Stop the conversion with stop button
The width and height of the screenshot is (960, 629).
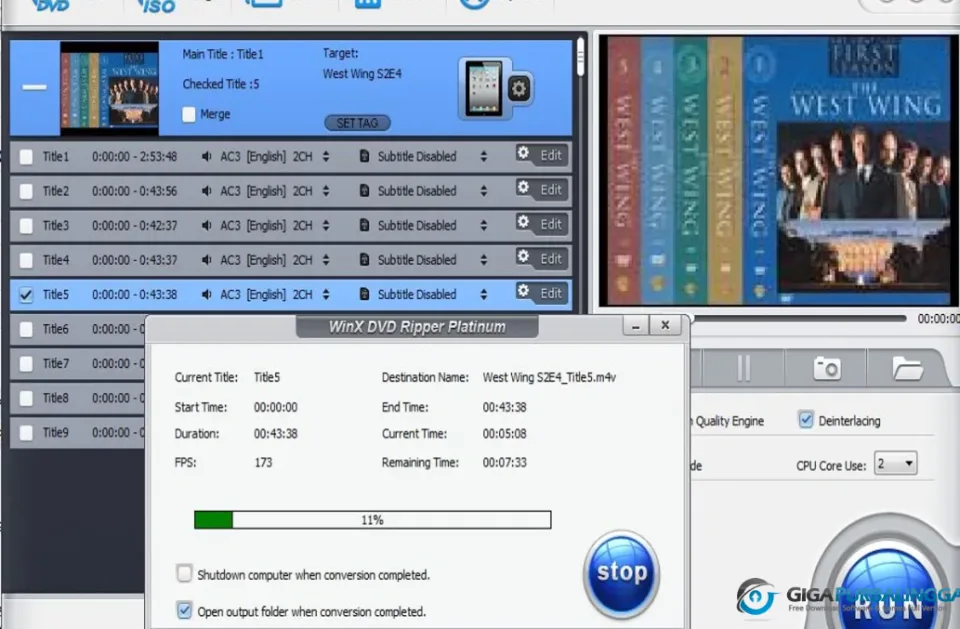click(621, 573)
